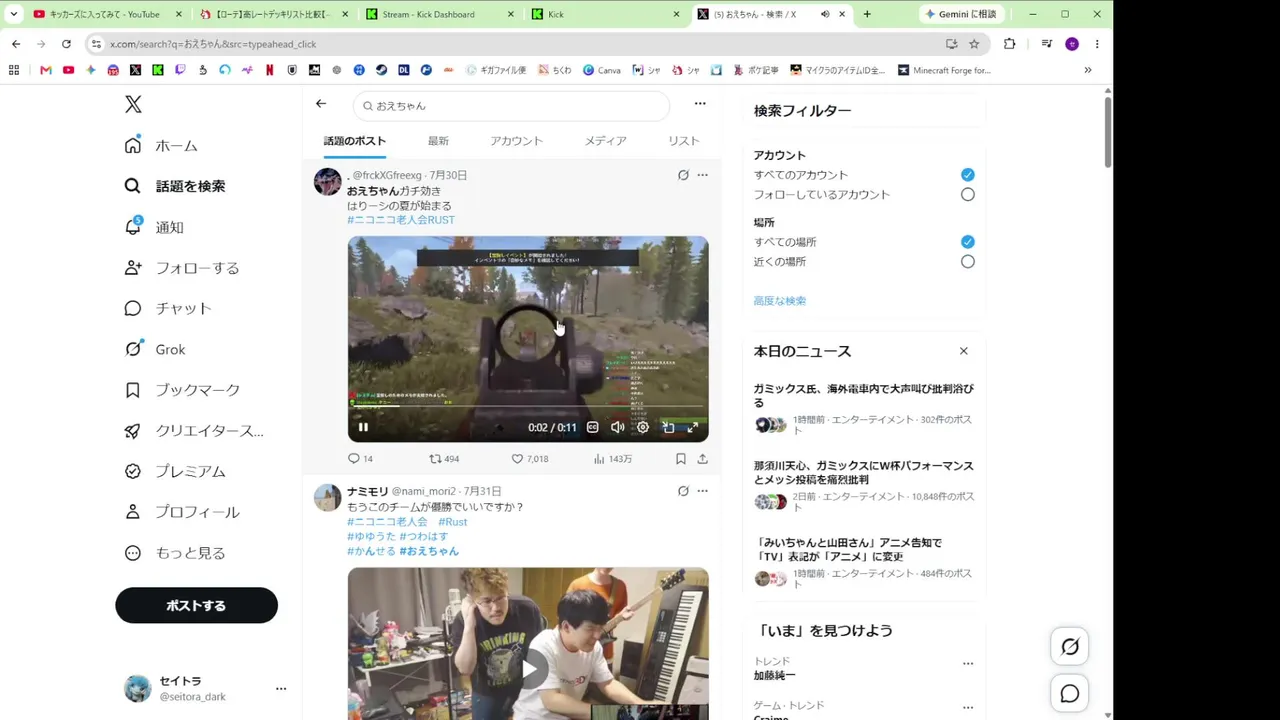The width and height of the screenshot is (1280, 720).
Task: Reload the page
Action: pyautogui.click(x=66, y=44)
